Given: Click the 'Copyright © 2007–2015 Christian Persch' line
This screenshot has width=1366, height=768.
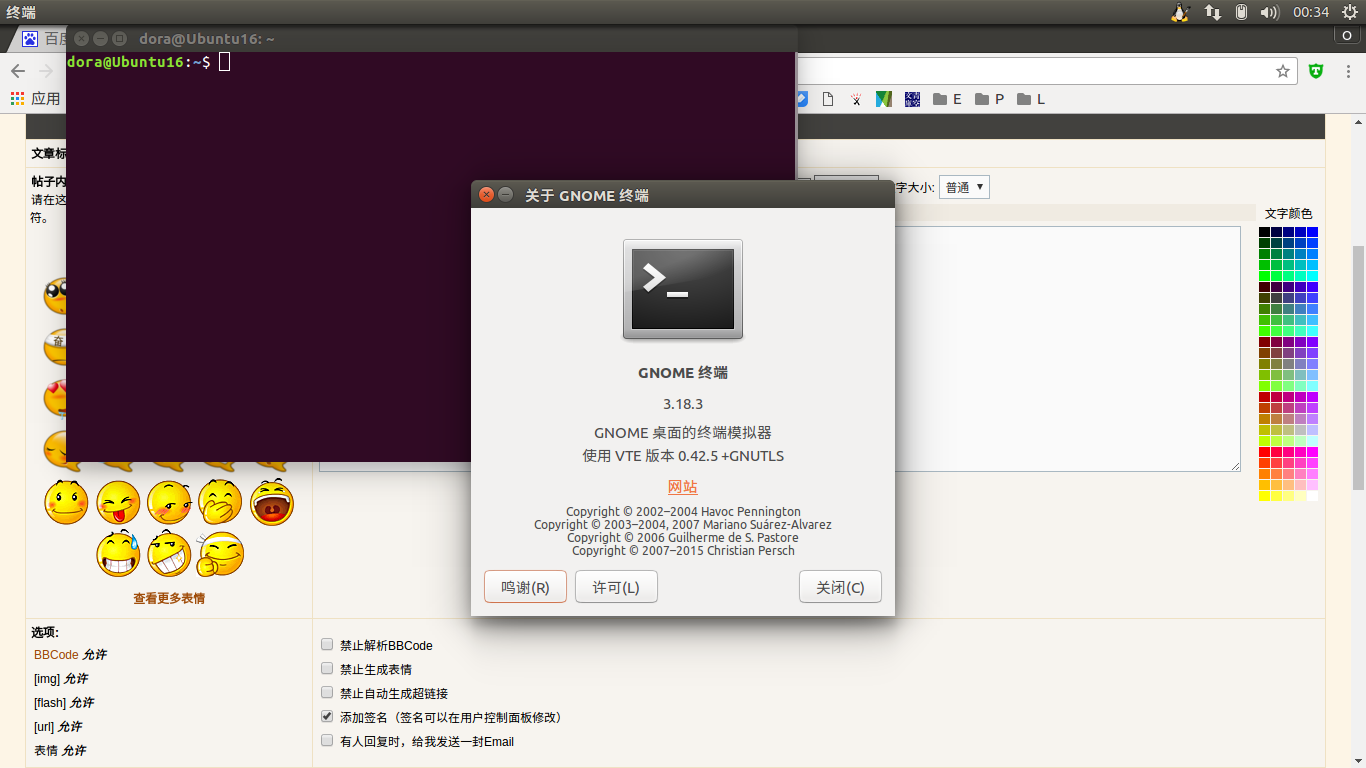Looking at the screenshot, I should [683, 550].
